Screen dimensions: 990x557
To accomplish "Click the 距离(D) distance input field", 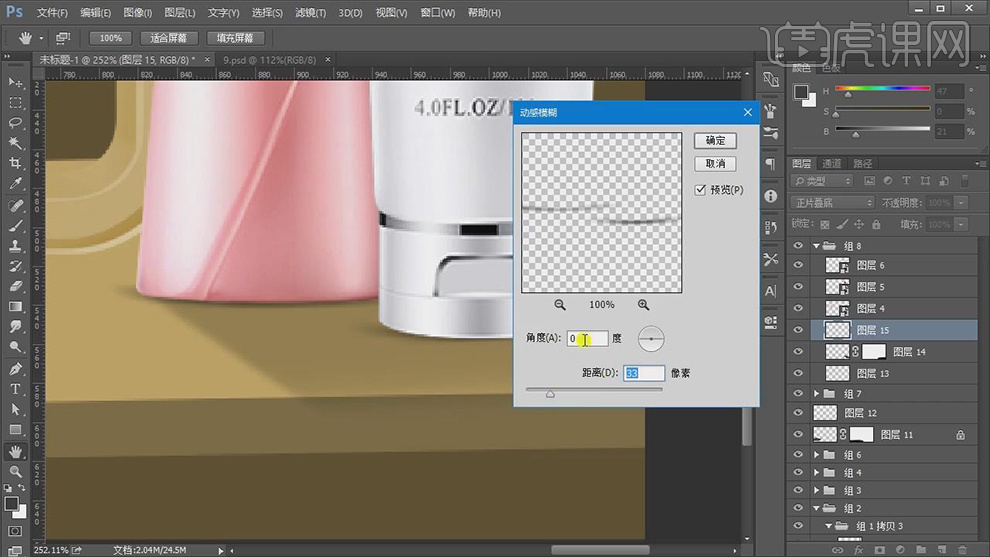I will 644,373.
